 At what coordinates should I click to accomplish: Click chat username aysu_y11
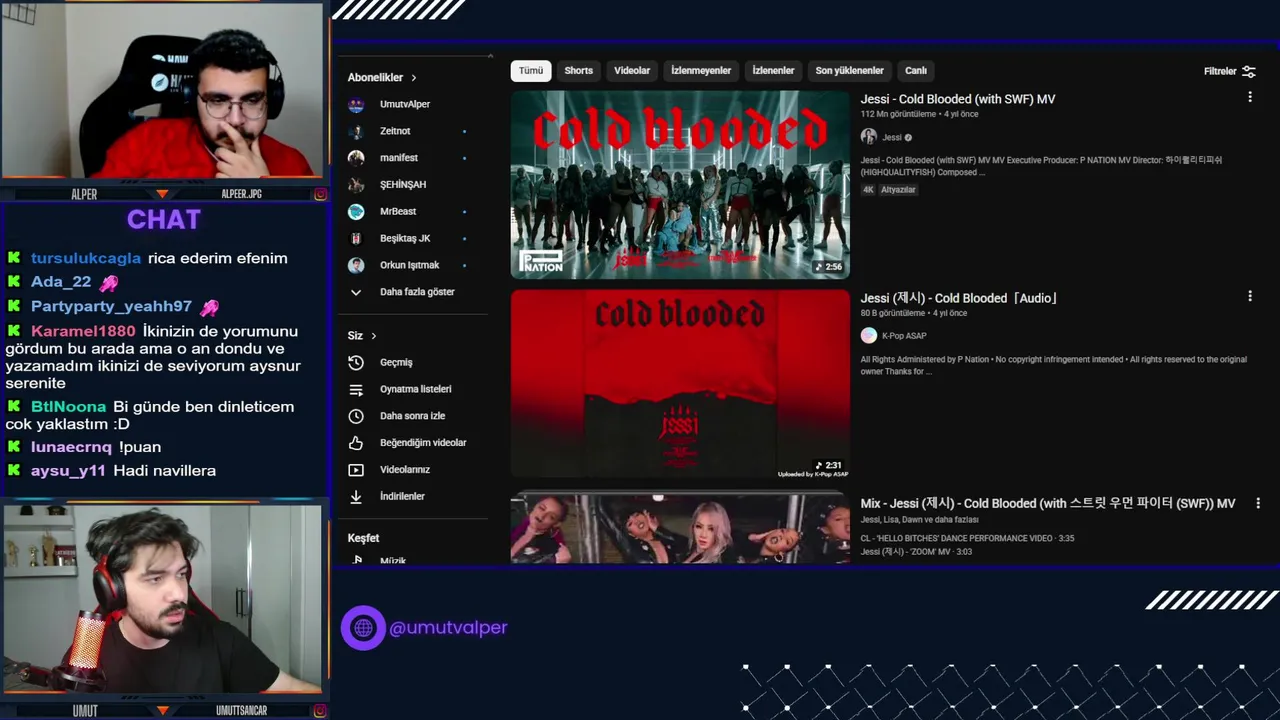pos(68,471)
